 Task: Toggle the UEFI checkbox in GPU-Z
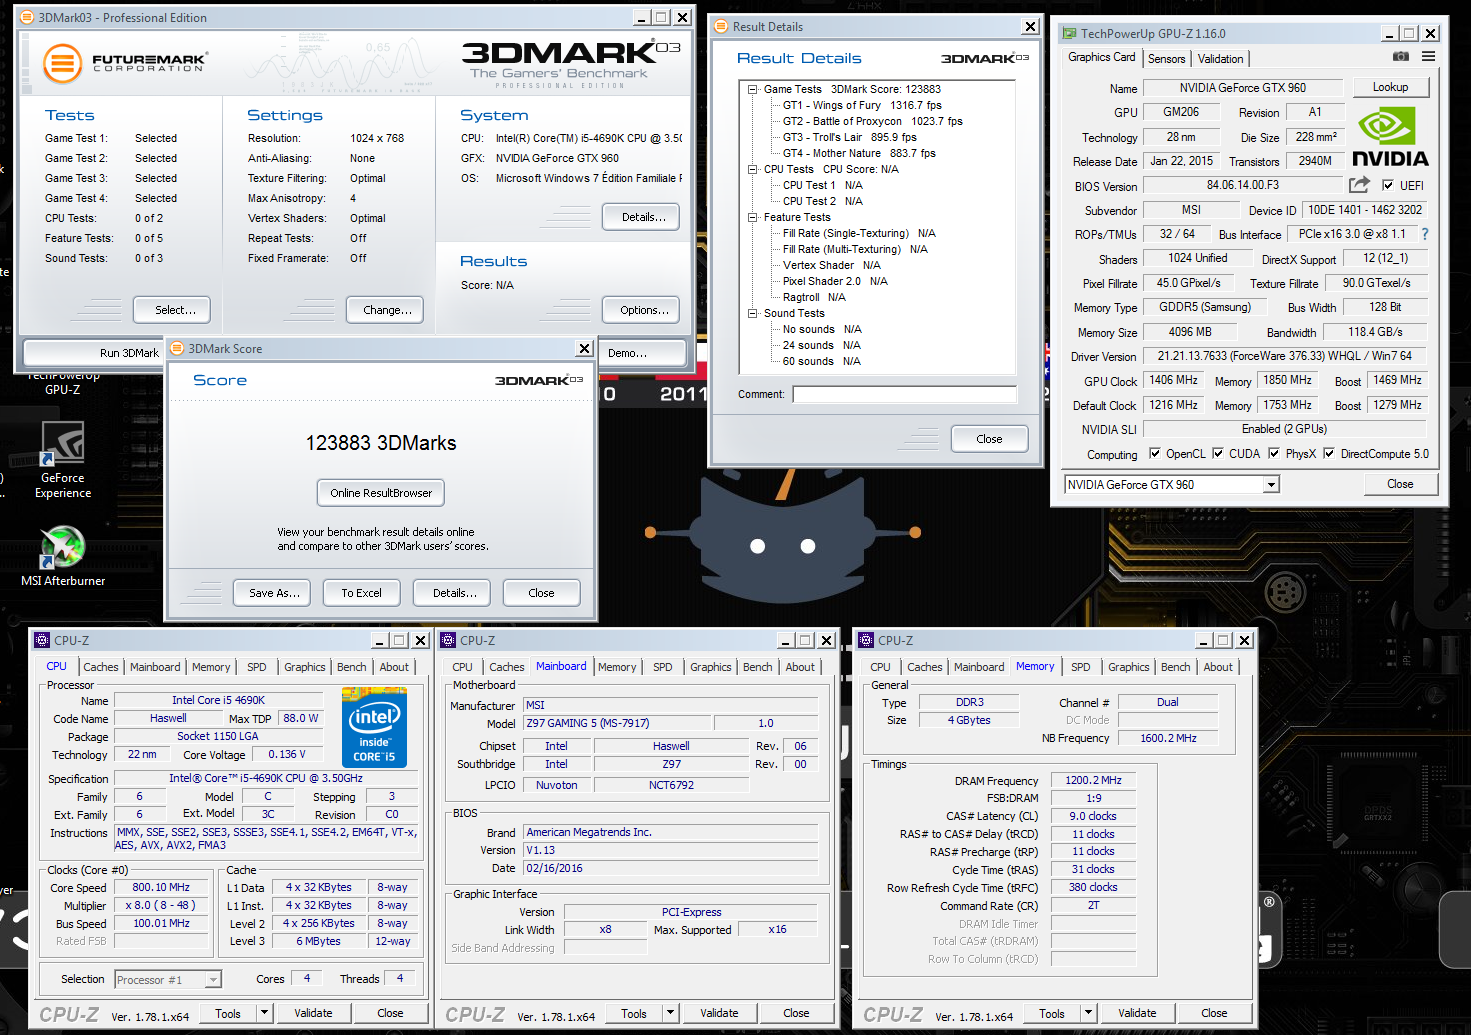point(1388,185)
